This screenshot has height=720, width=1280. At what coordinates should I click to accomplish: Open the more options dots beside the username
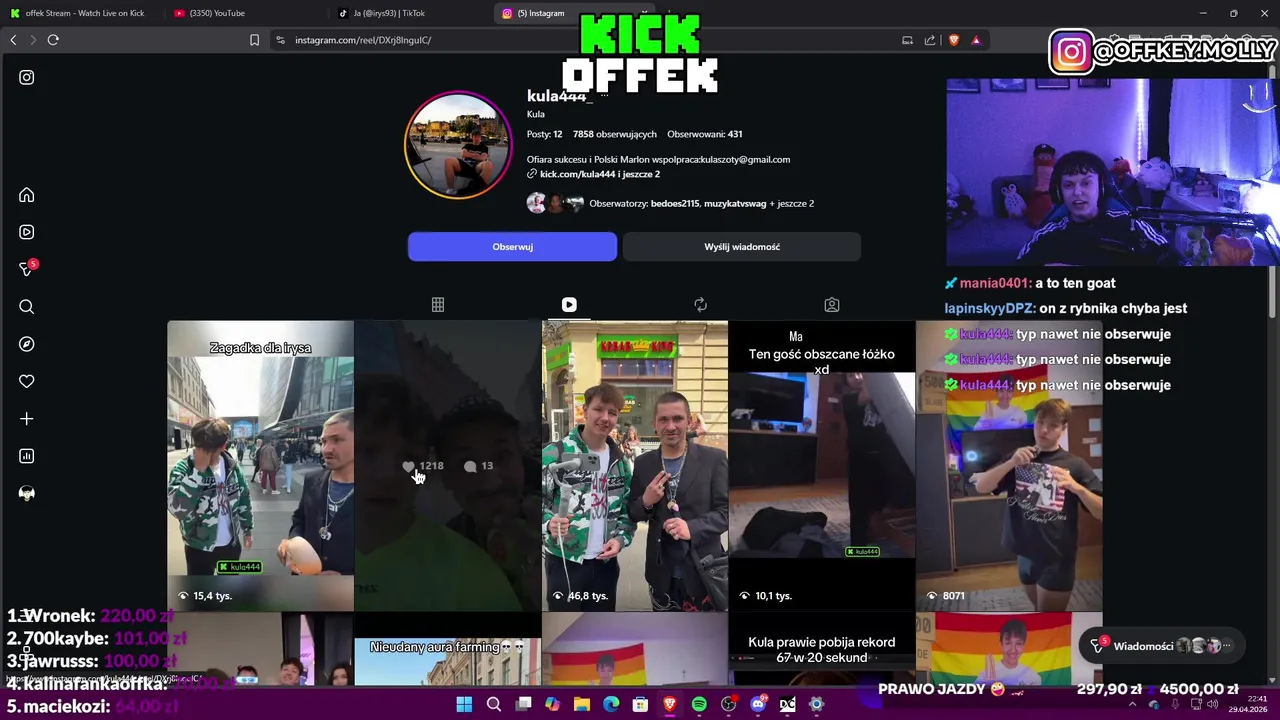tap(604, 96)
